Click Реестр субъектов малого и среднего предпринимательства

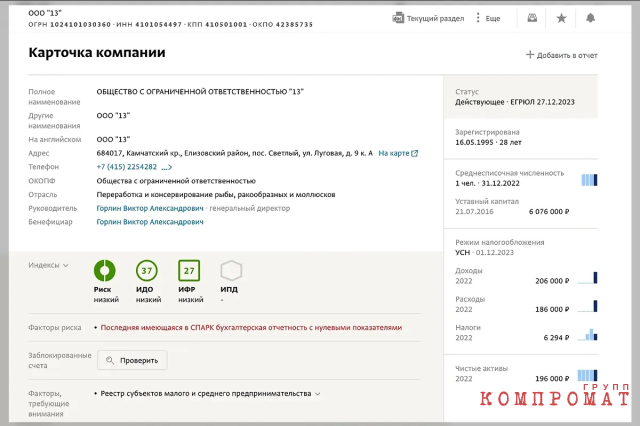coord(206,394)
